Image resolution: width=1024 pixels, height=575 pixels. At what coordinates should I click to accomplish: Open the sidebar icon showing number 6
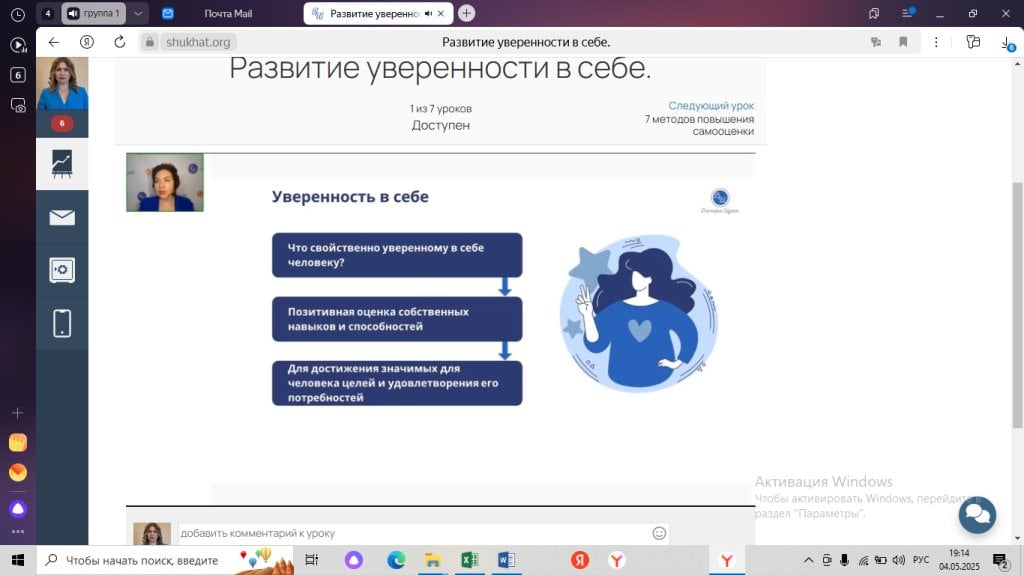click(18, 74)
